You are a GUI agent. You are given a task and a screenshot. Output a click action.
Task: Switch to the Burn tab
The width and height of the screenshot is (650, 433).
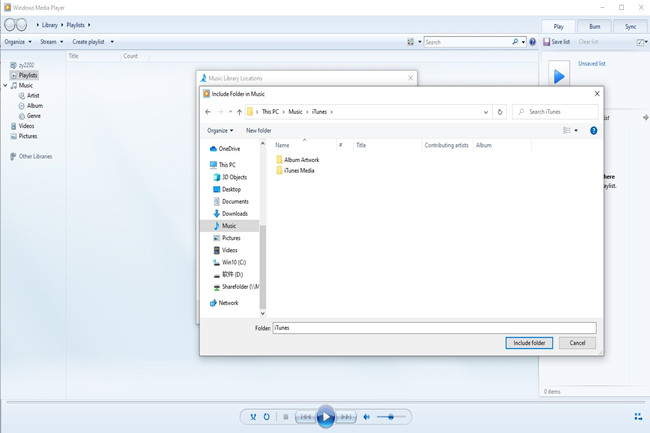point(594,27)
